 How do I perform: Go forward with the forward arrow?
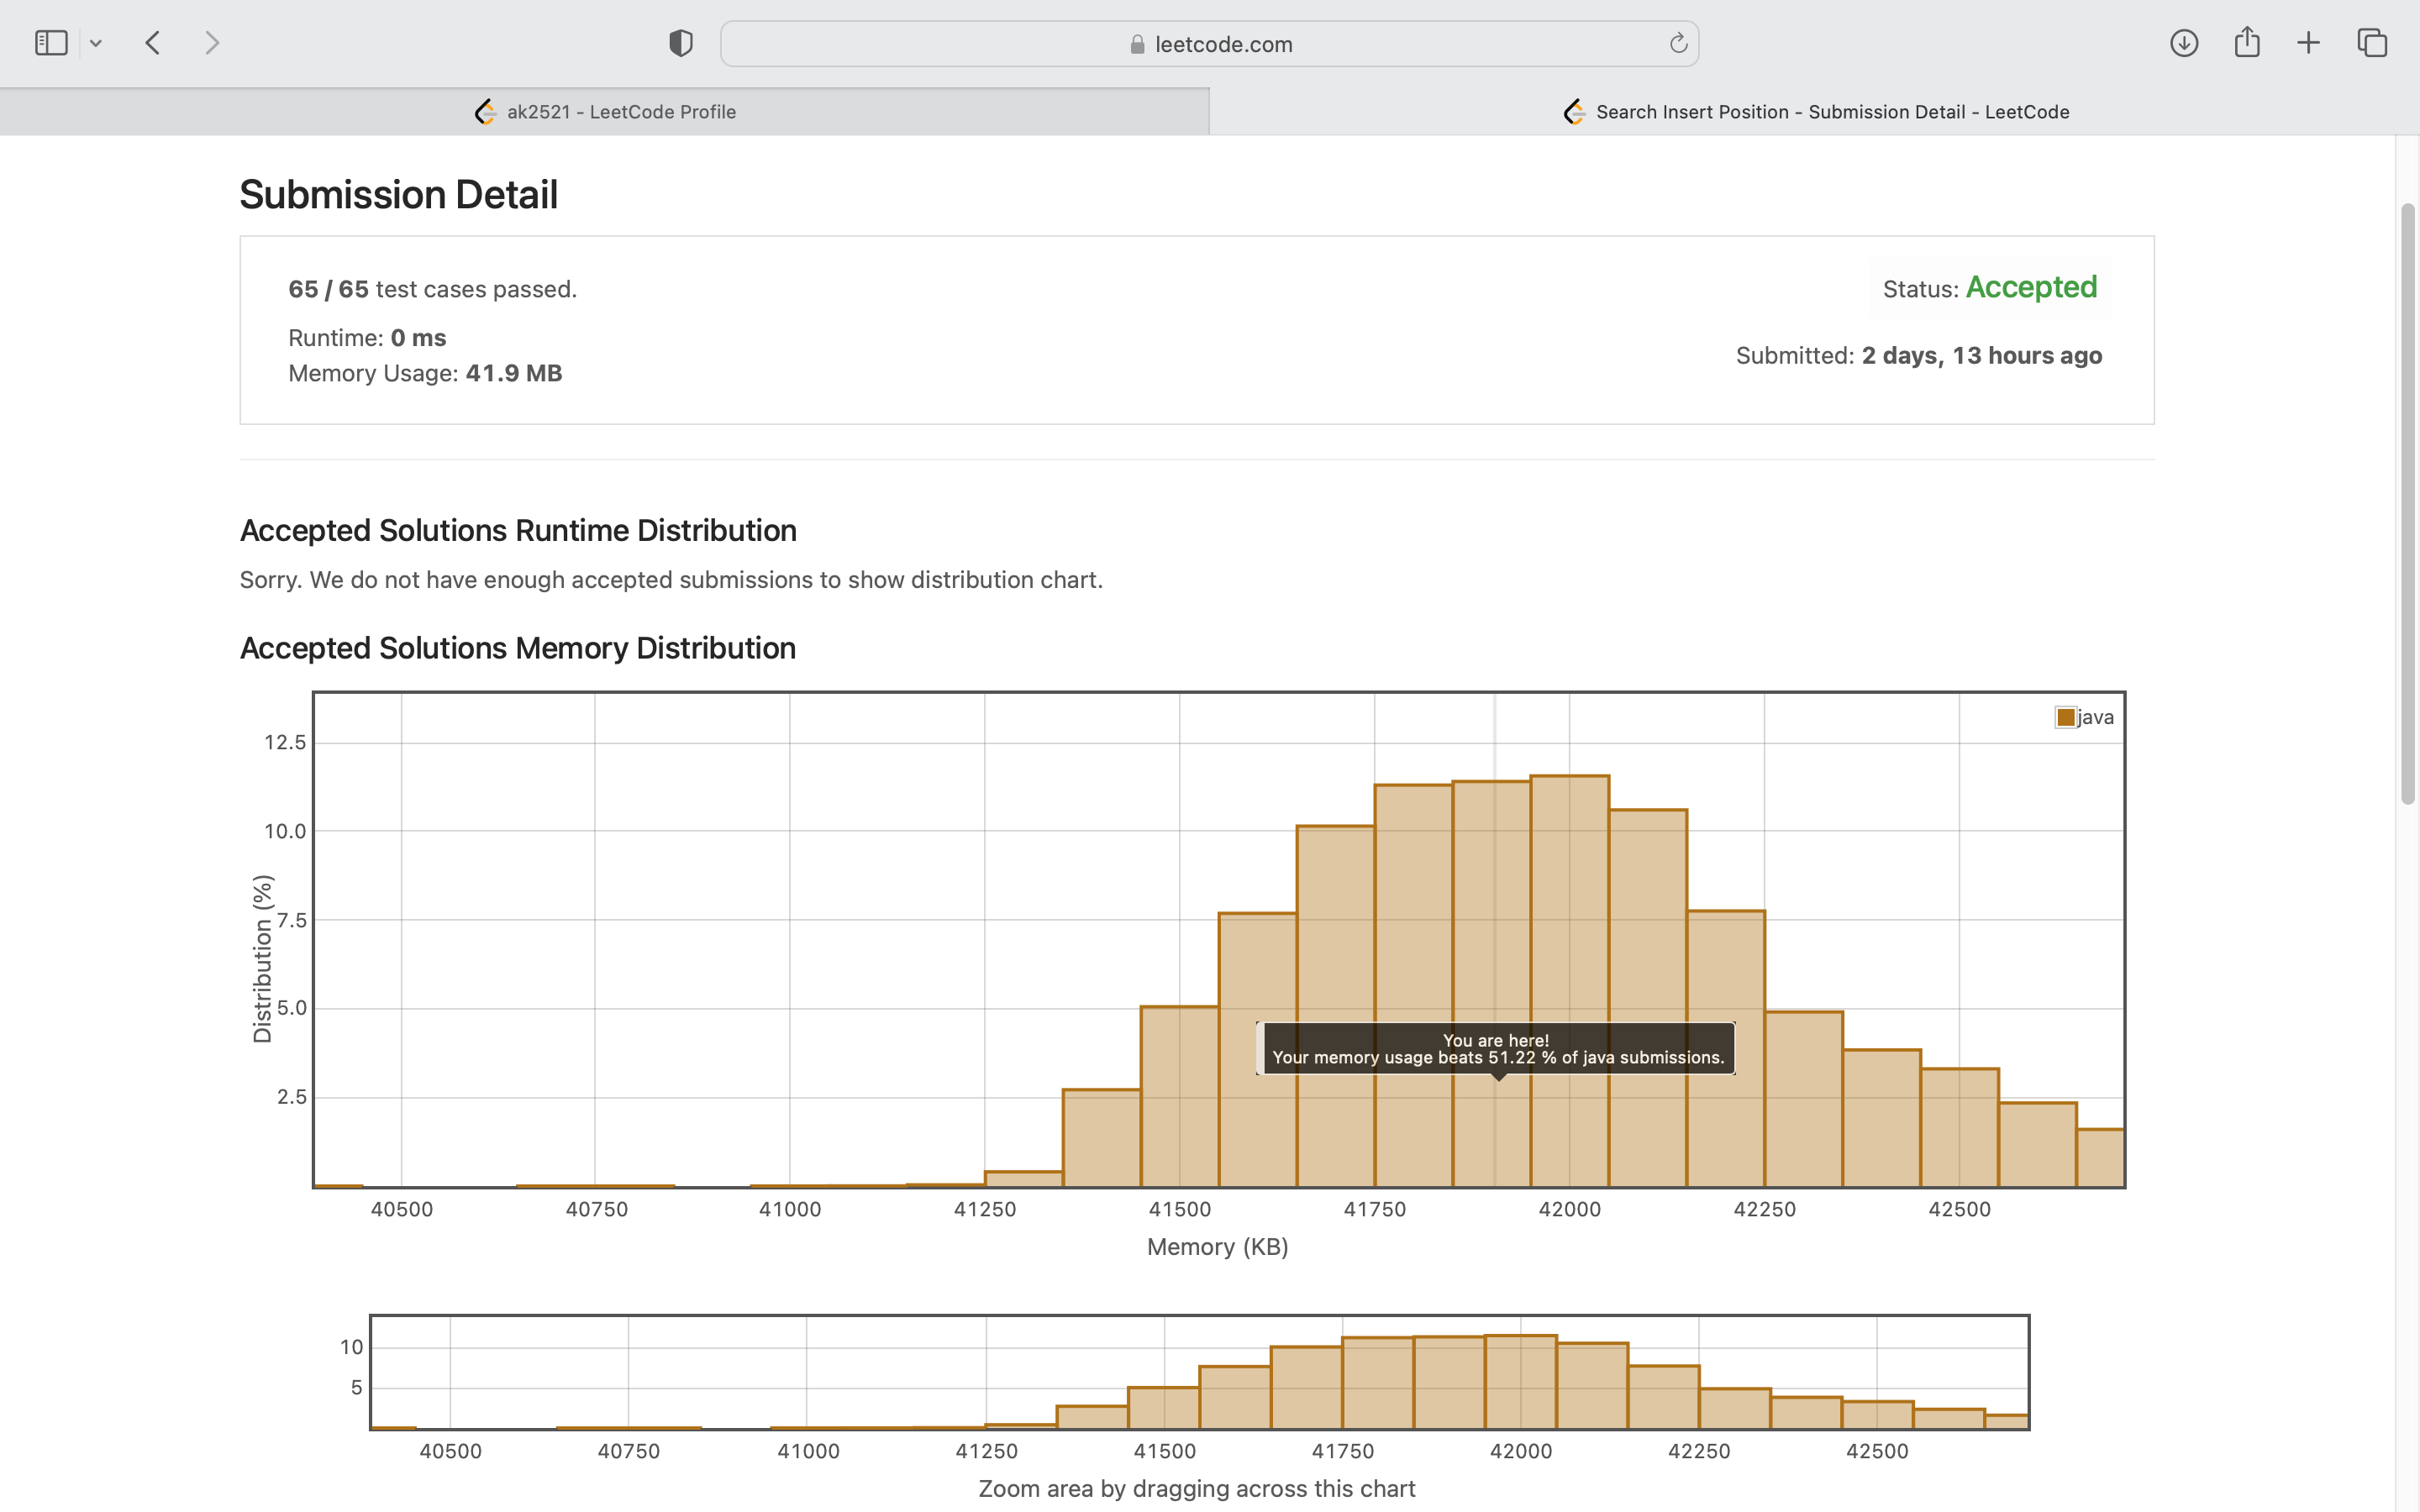click(x=211, y=43)
